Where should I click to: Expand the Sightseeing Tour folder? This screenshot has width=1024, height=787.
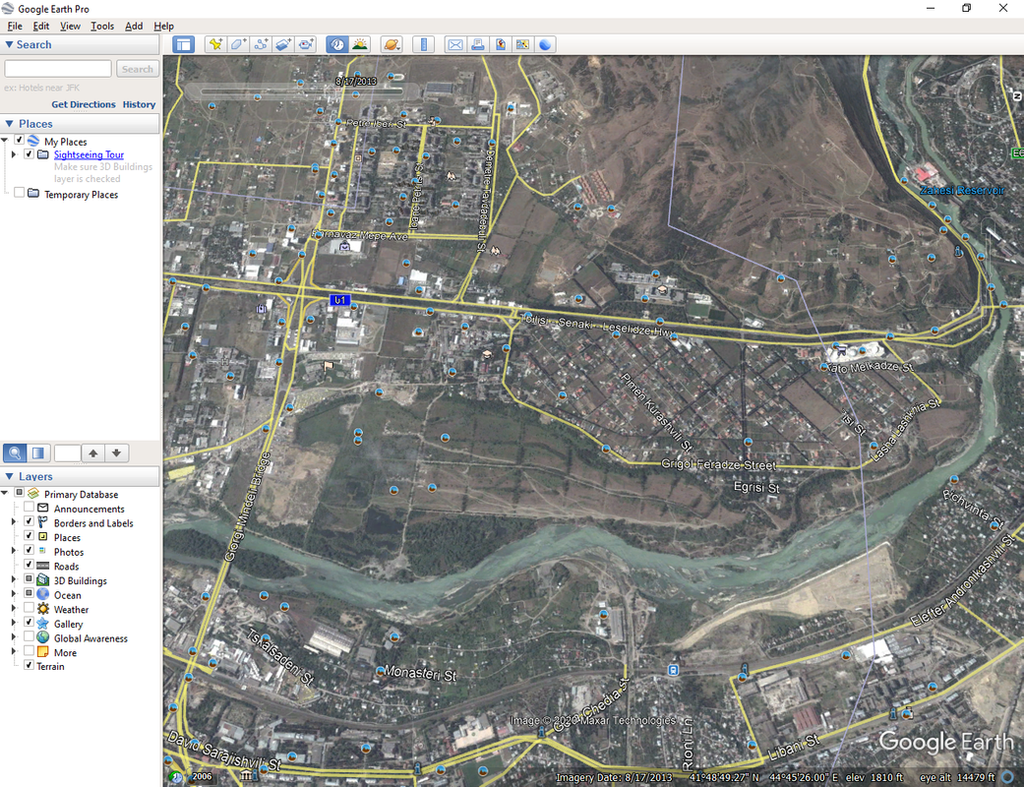(x=14, y=154)
